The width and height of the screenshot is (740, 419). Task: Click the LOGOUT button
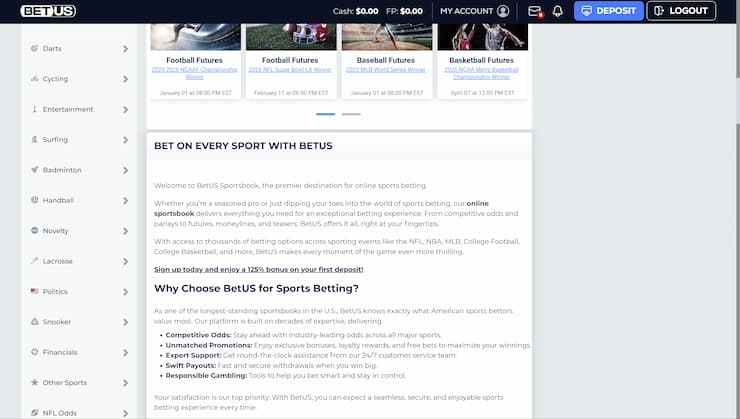tap(681, 11)
